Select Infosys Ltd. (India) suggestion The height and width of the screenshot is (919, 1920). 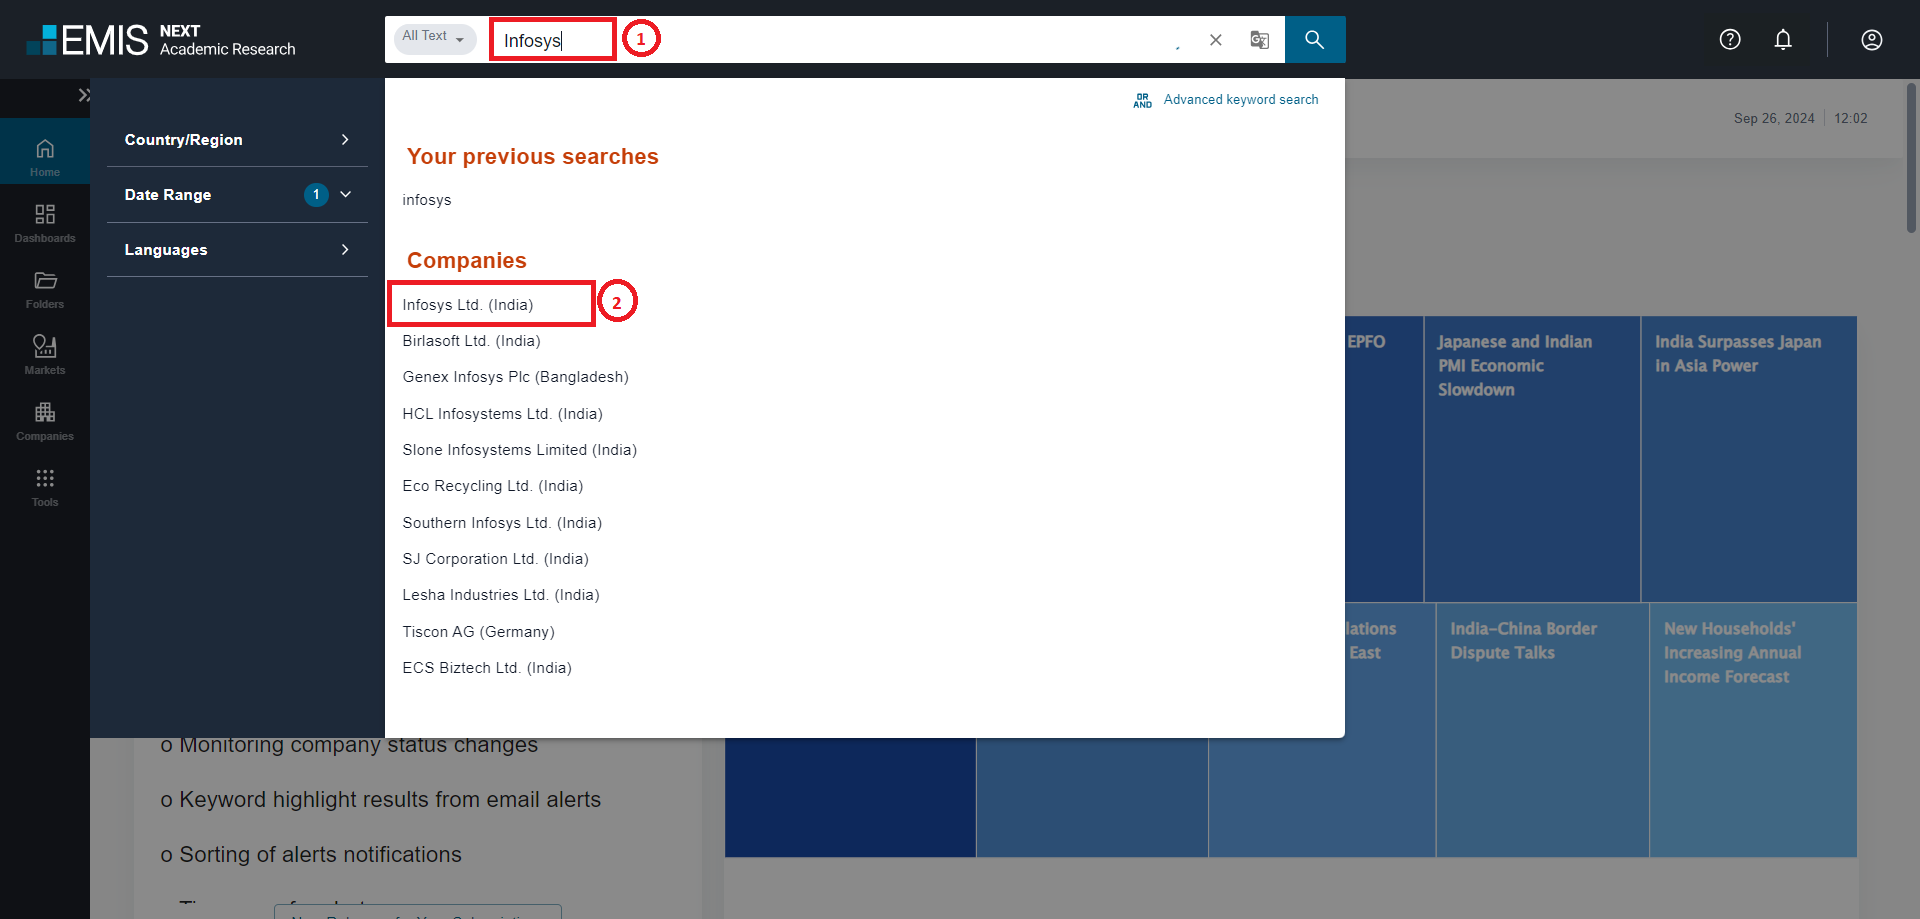[x=468, y=305]
